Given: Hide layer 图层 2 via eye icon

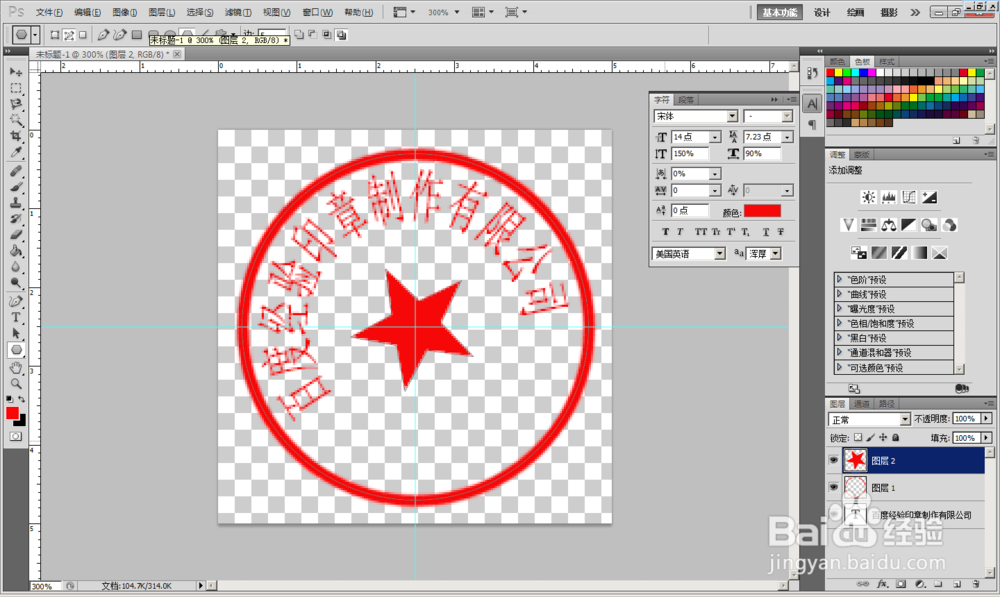Looking at the screenshot, I should [x=834, y=461].
